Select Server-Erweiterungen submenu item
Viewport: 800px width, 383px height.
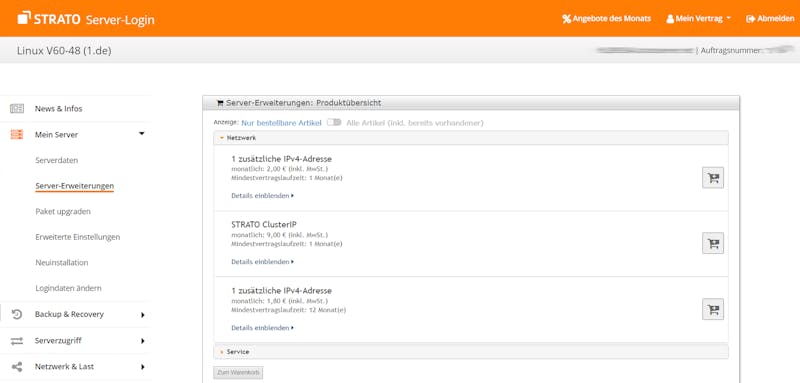pyautogui.click(x=74, y=186)
